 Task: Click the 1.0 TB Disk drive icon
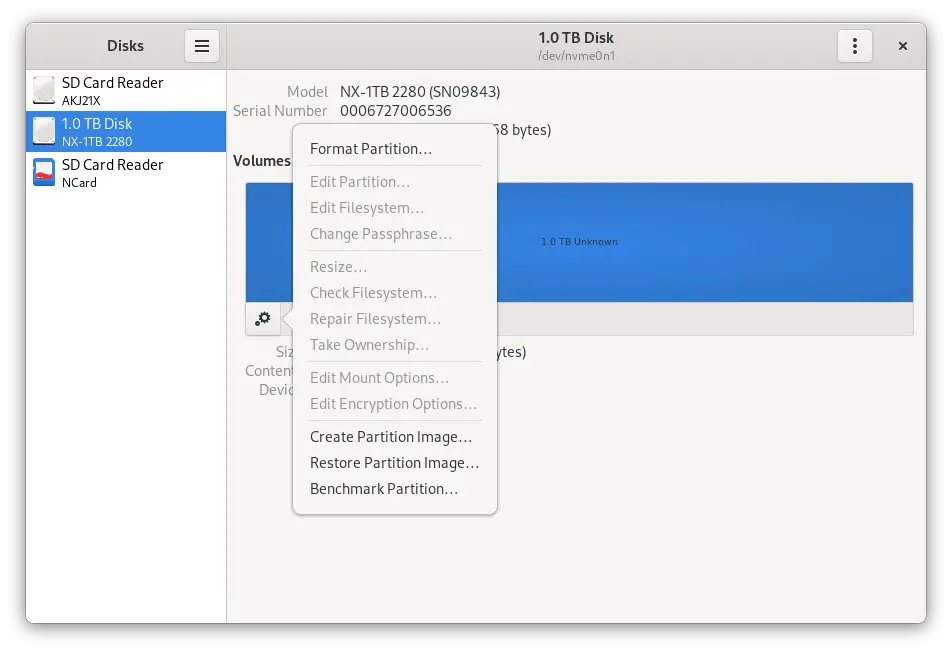[x=44, y=131]
